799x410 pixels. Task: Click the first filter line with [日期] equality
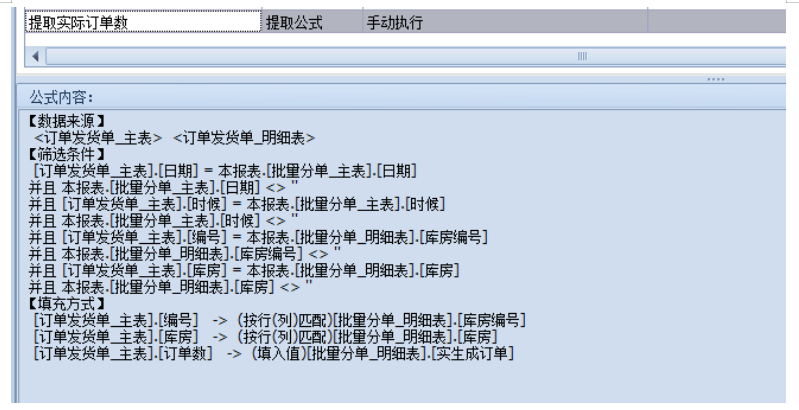225,171
